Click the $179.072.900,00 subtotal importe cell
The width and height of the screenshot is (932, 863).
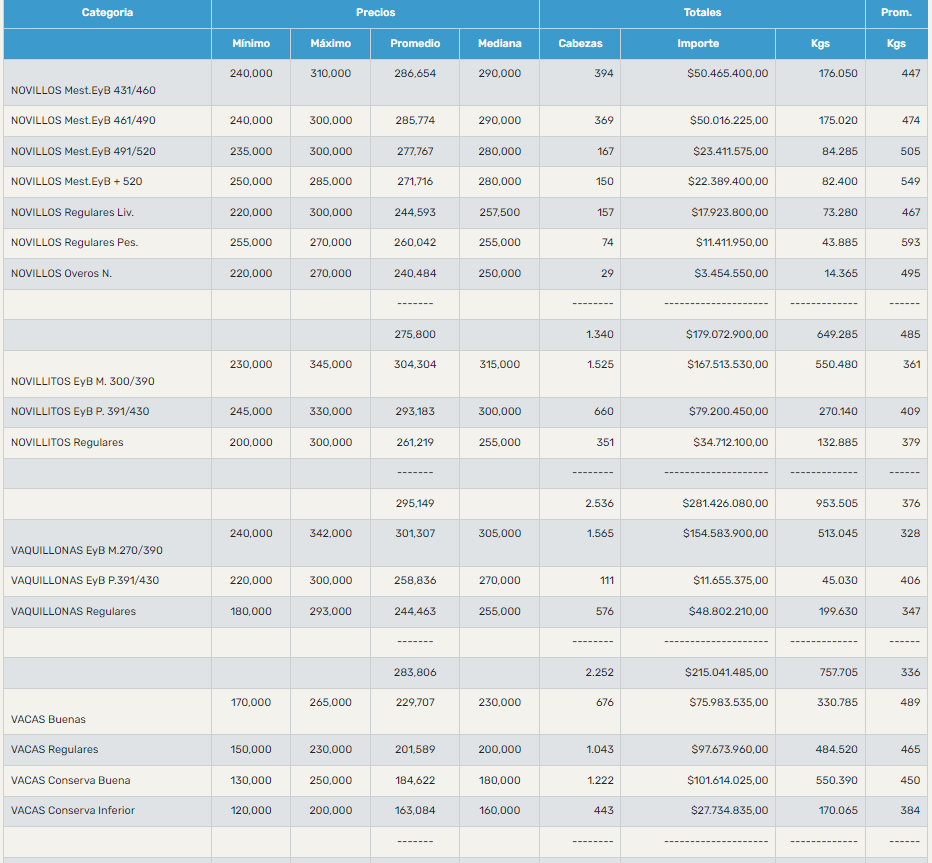click(726, 334)
